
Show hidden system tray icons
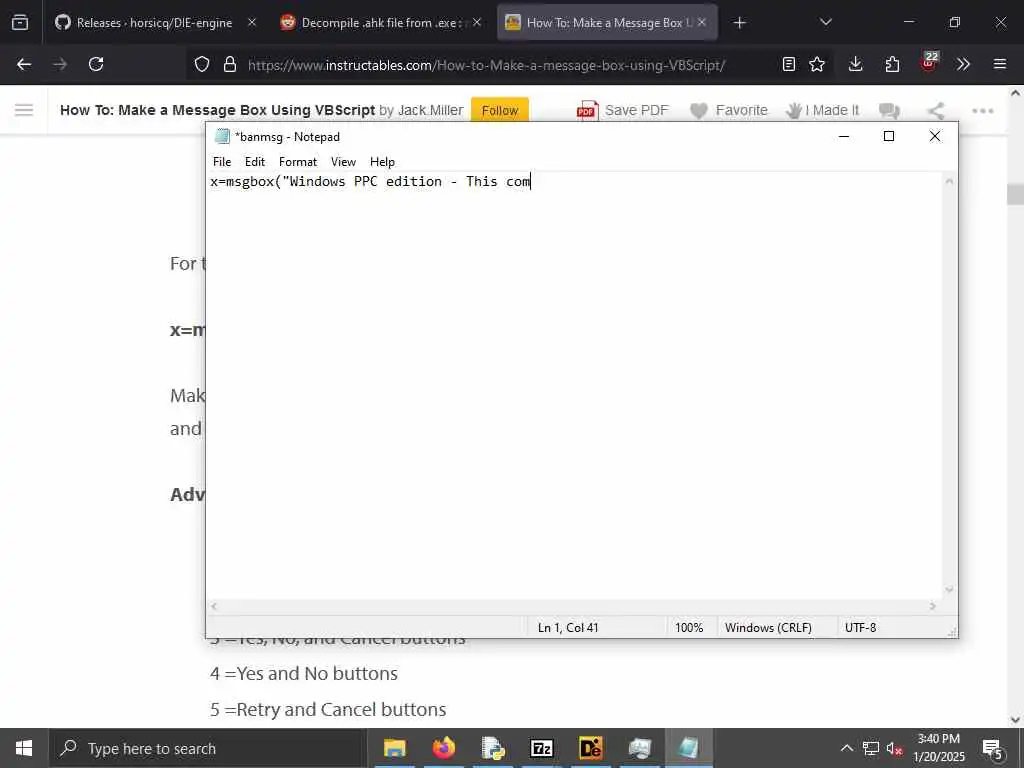coord(846,748)
